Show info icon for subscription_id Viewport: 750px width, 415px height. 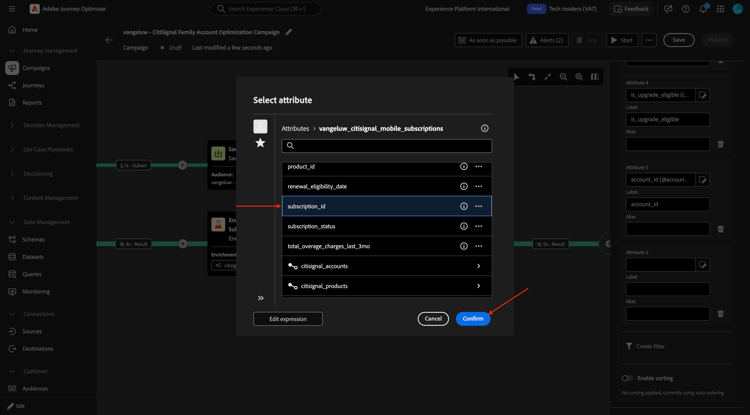click(463, 206)
